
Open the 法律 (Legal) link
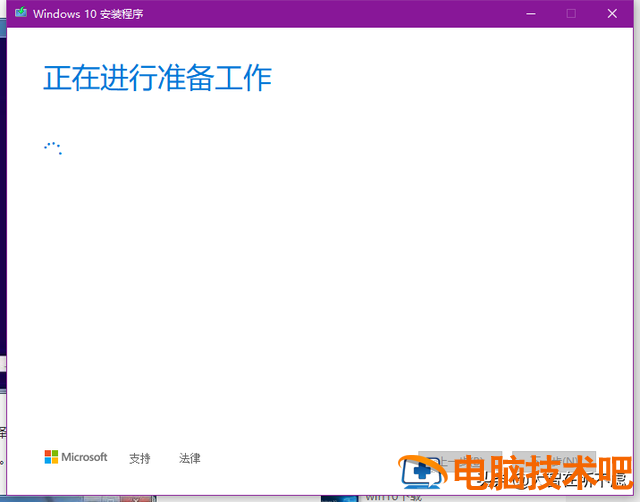[190, 458]
